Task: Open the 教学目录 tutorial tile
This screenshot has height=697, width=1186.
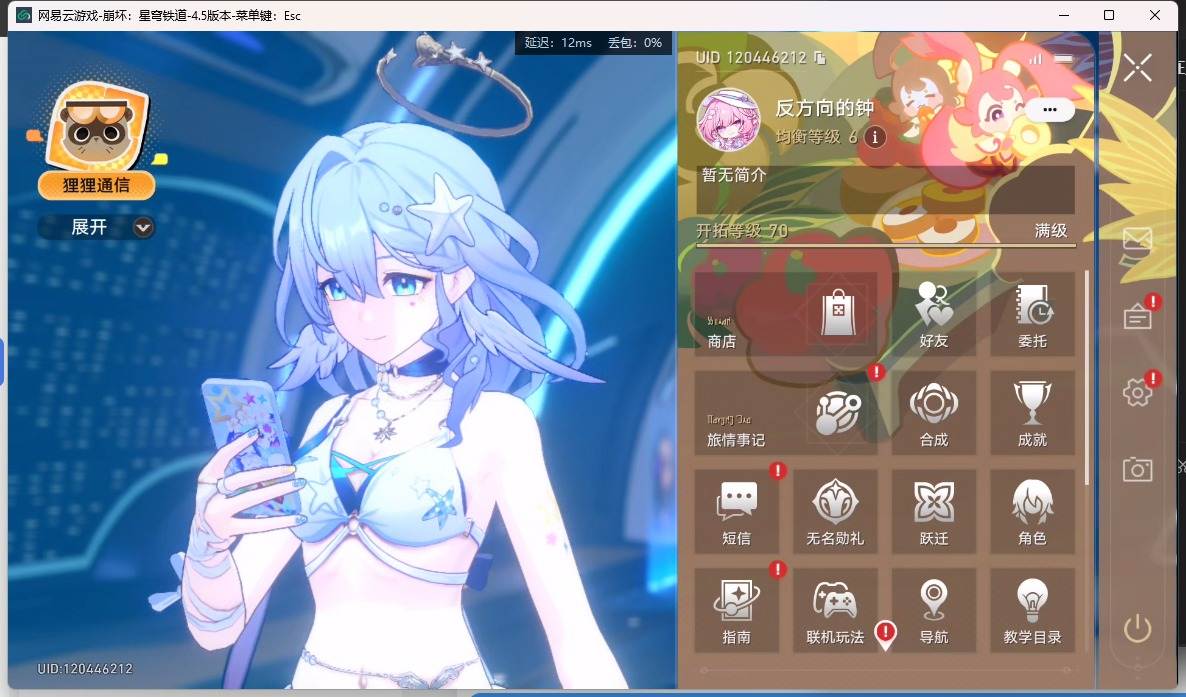Action: tap(1032, 610)
